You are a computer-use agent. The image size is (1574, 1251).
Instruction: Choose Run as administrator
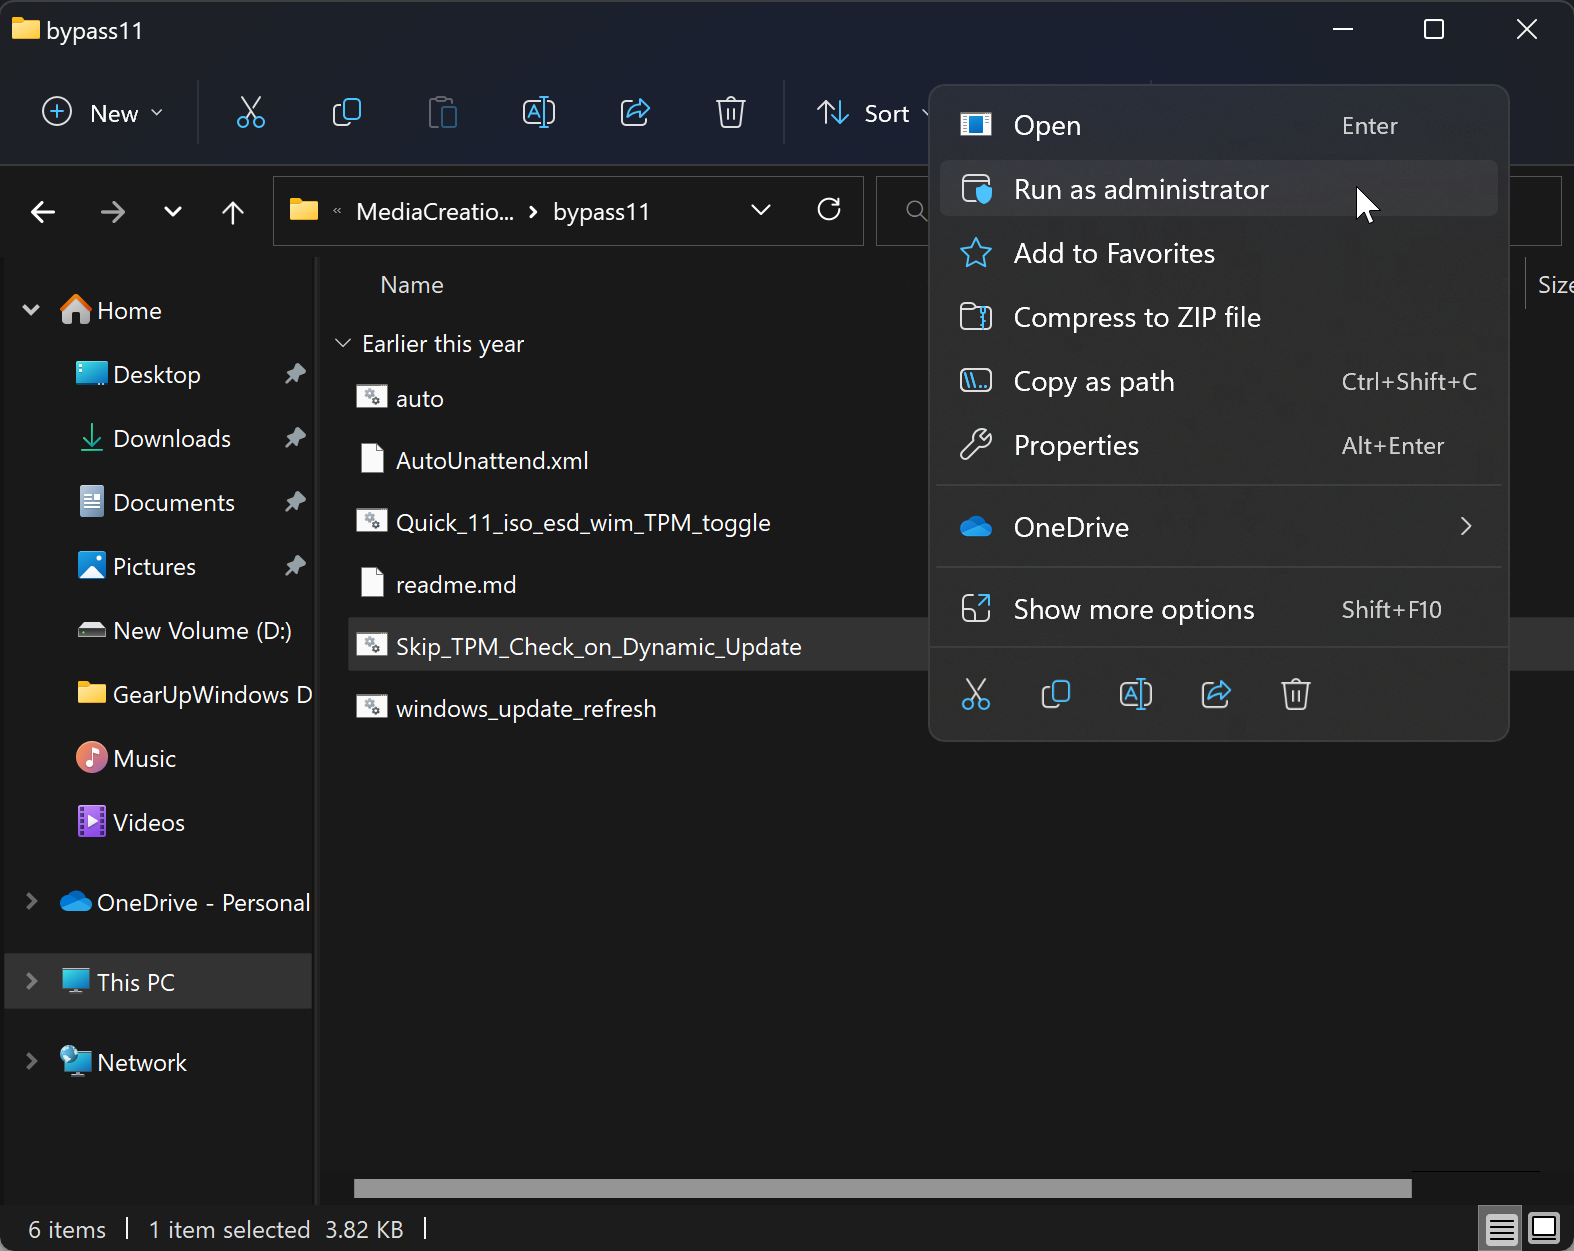[1218, 189]
